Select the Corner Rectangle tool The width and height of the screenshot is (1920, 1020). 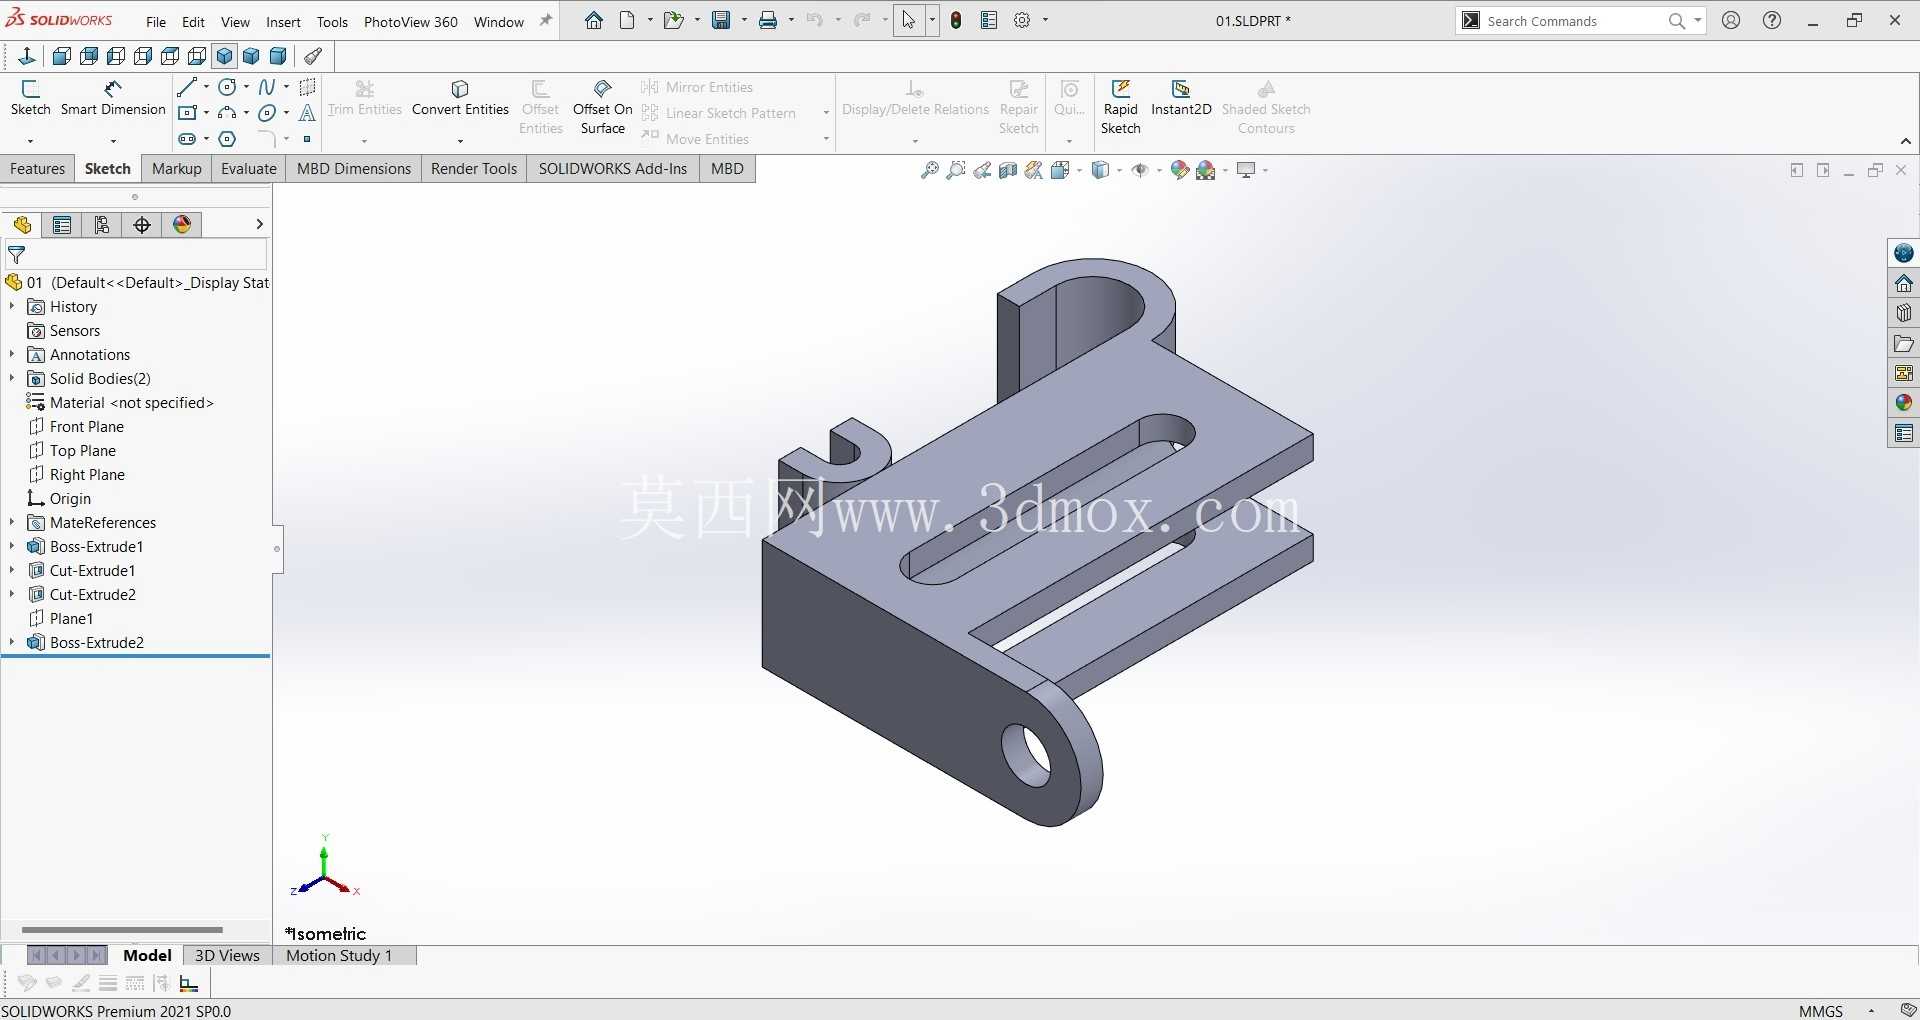click(x=186, y=113)
